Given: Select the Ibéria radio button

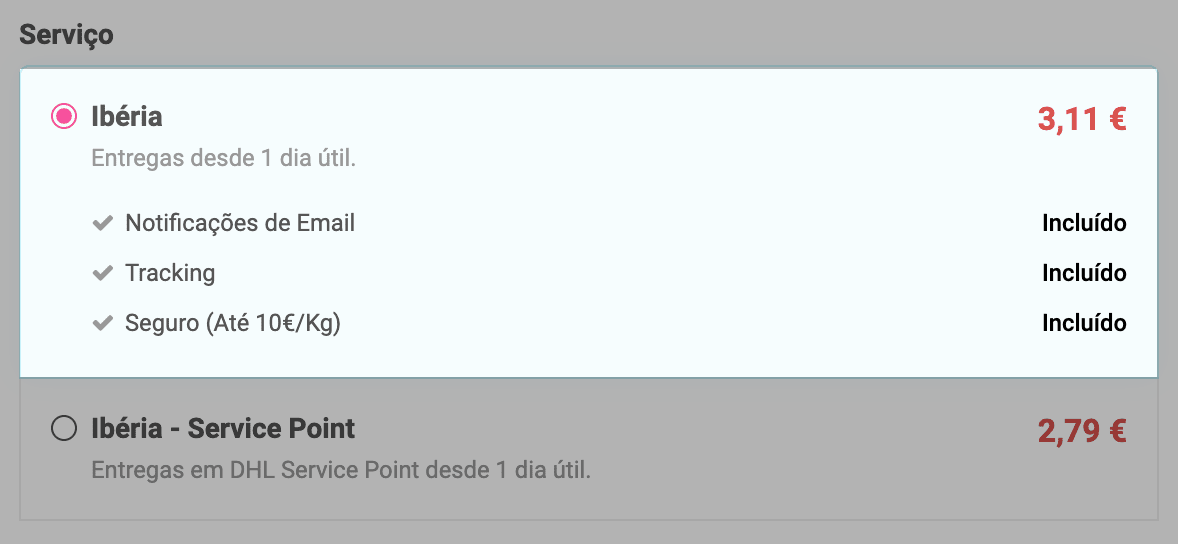Looking at the screenshot, I should click(x=64, y=117).
